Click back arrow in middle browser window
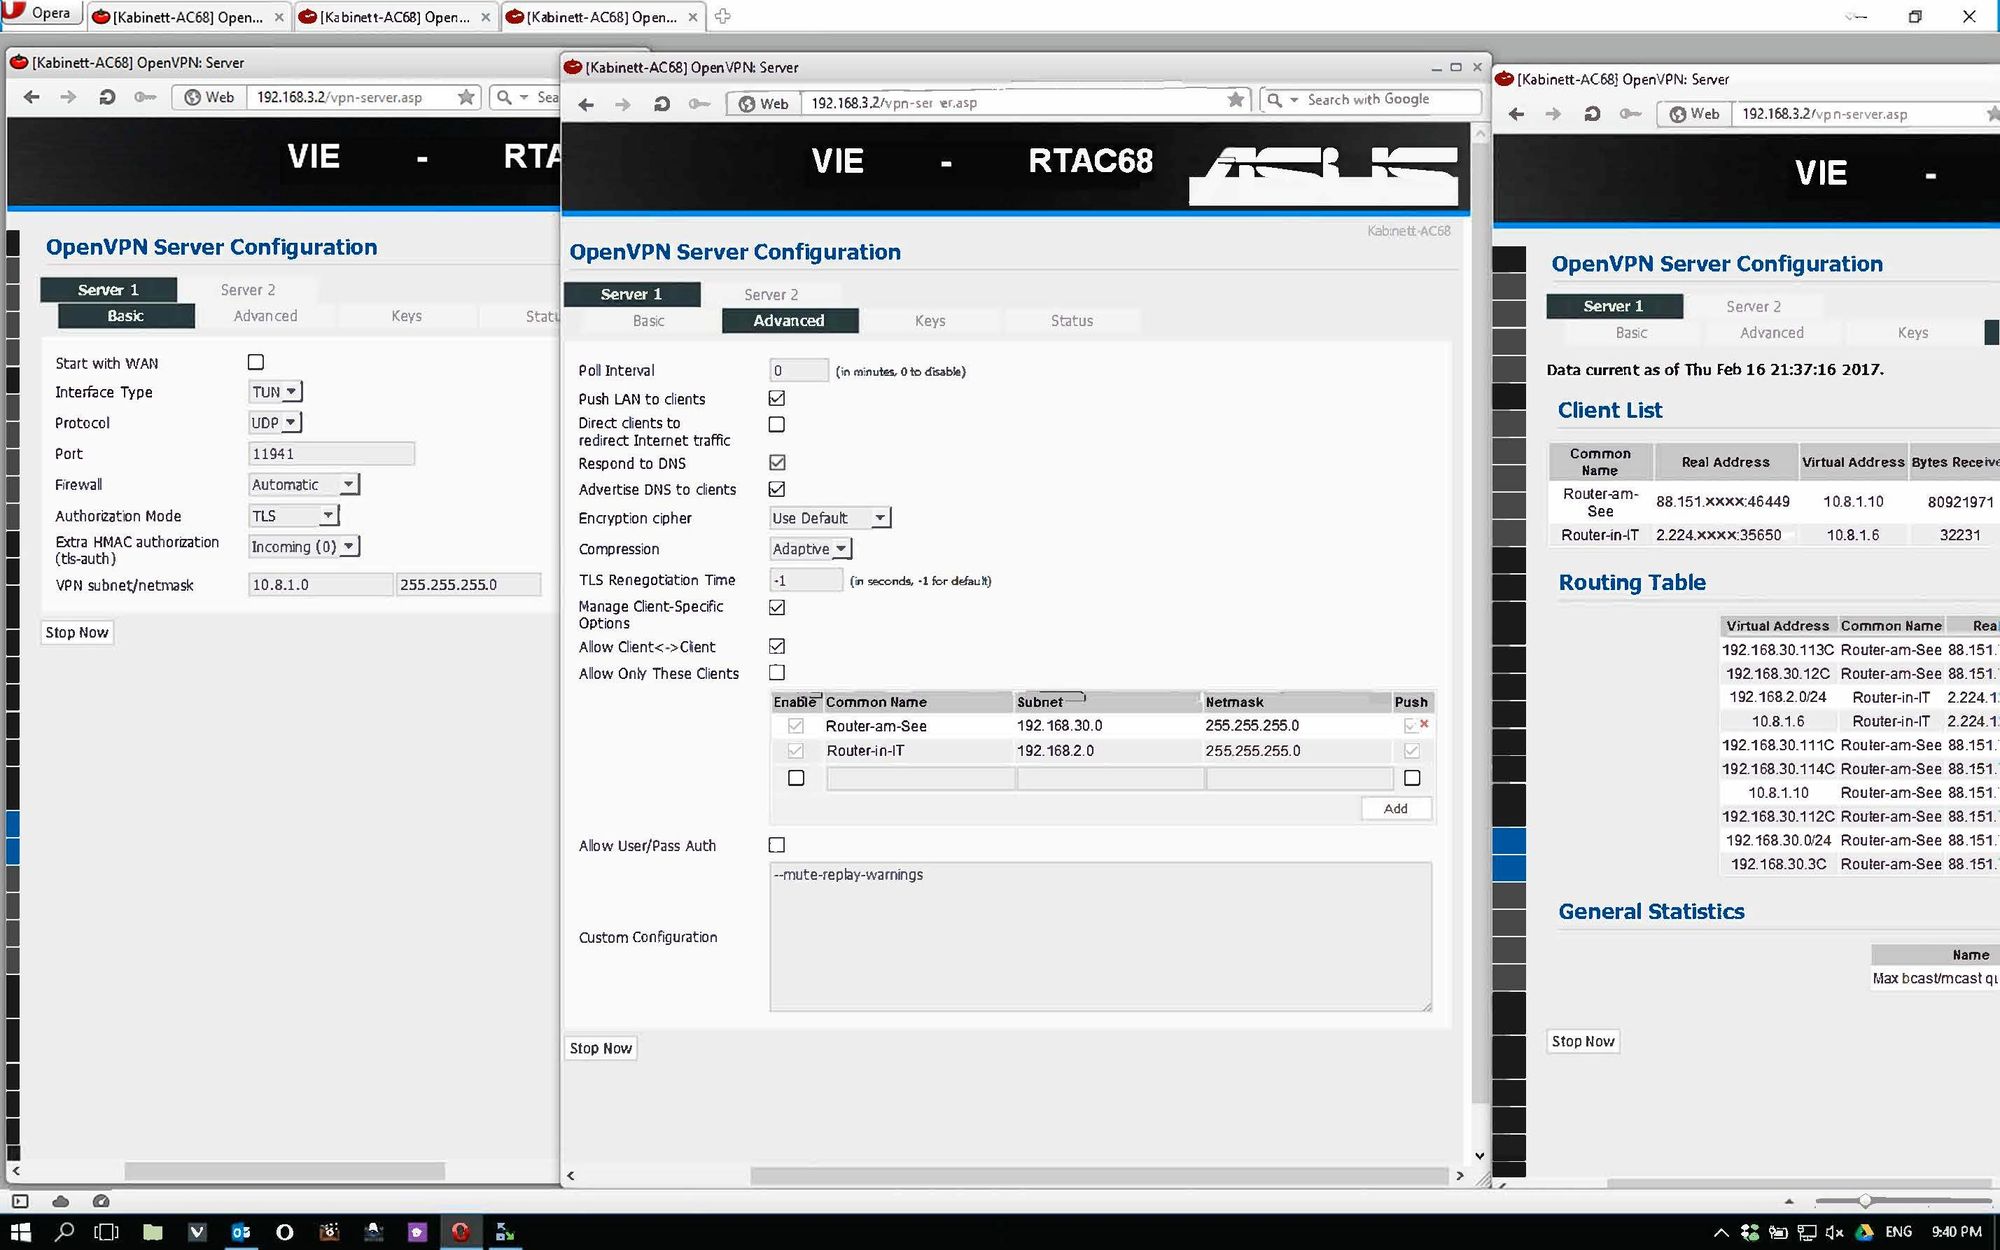Image resolution: width=2000 pixels, height=1250 pixels. point(587,104)
